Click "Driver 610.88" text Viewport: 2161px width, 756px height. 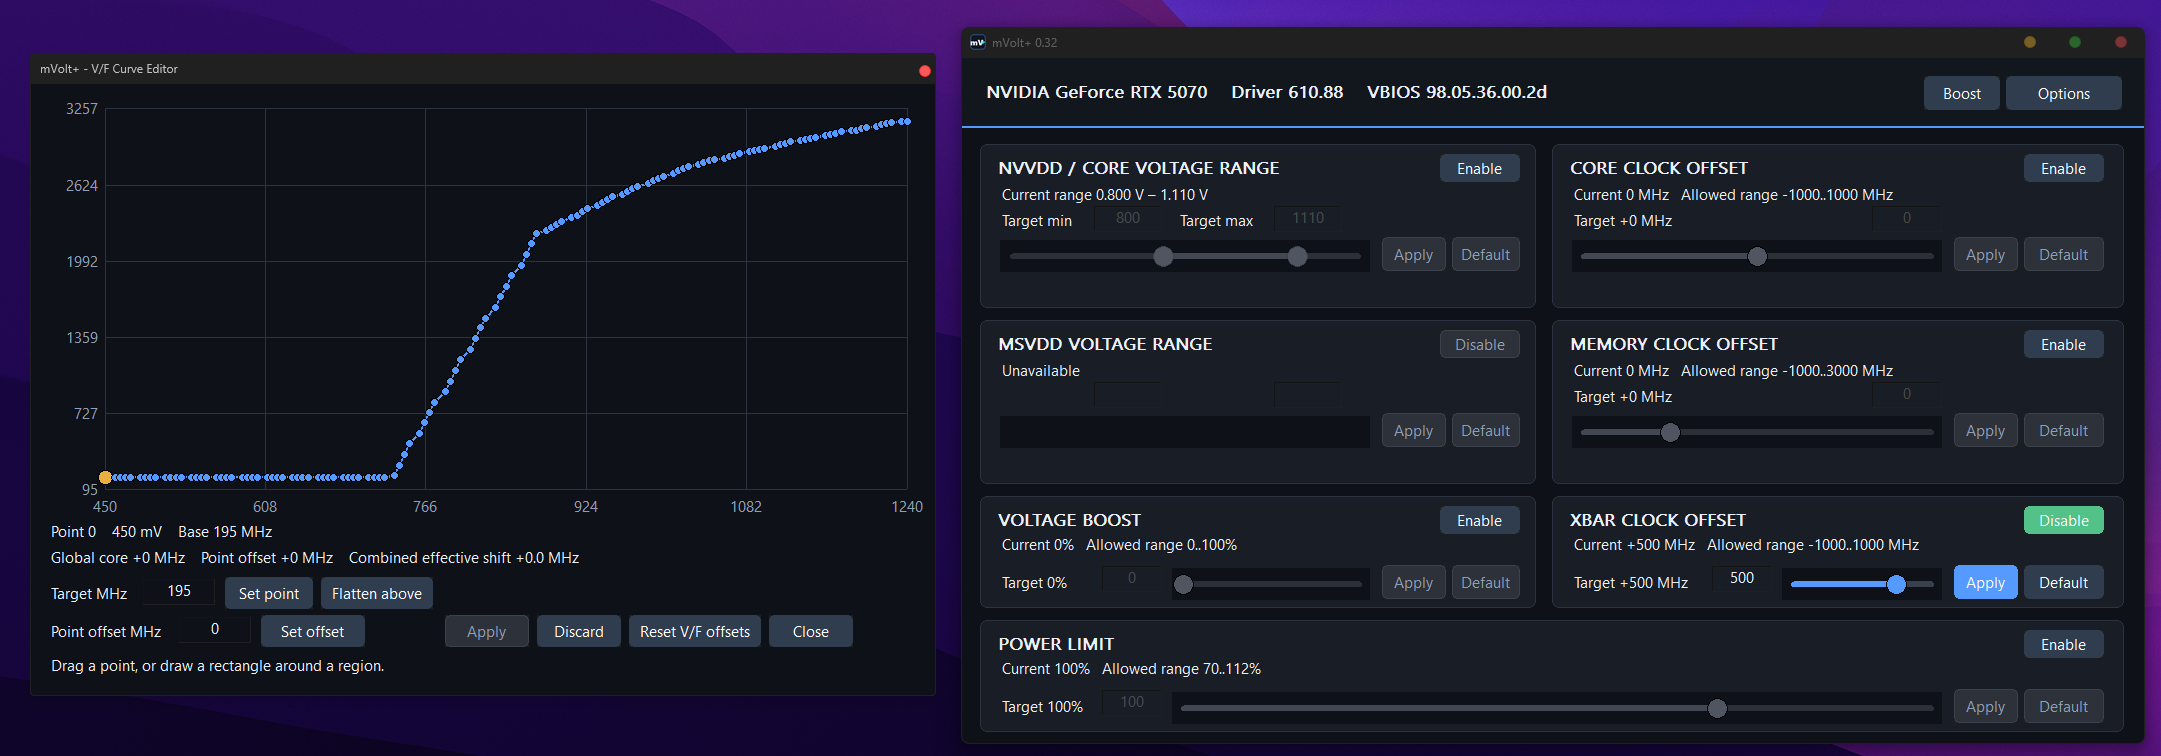point(1287,92)
